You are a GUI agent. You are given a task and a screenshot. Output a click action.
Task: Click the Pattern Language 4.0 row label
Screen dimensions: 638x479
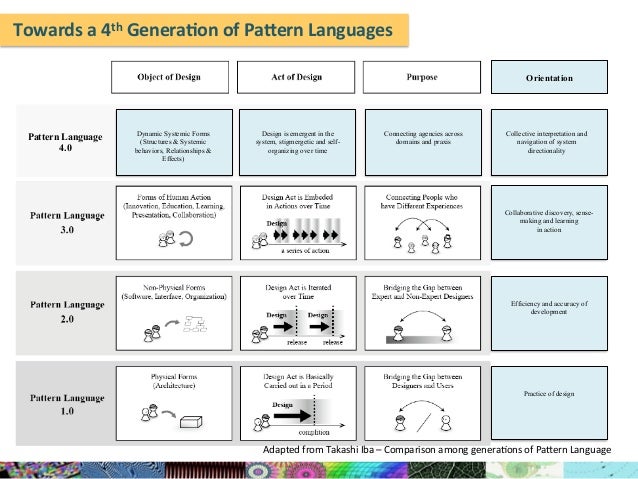tap(65, 142)
